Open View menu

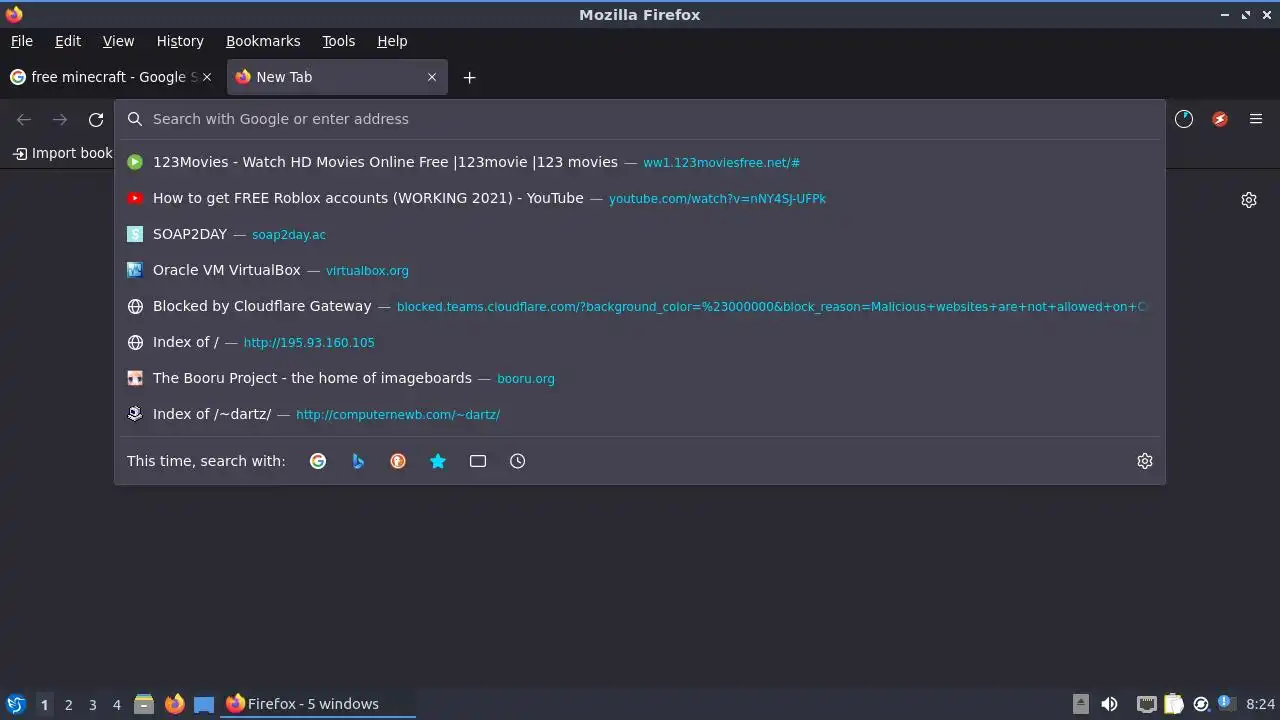coord(118,41)
